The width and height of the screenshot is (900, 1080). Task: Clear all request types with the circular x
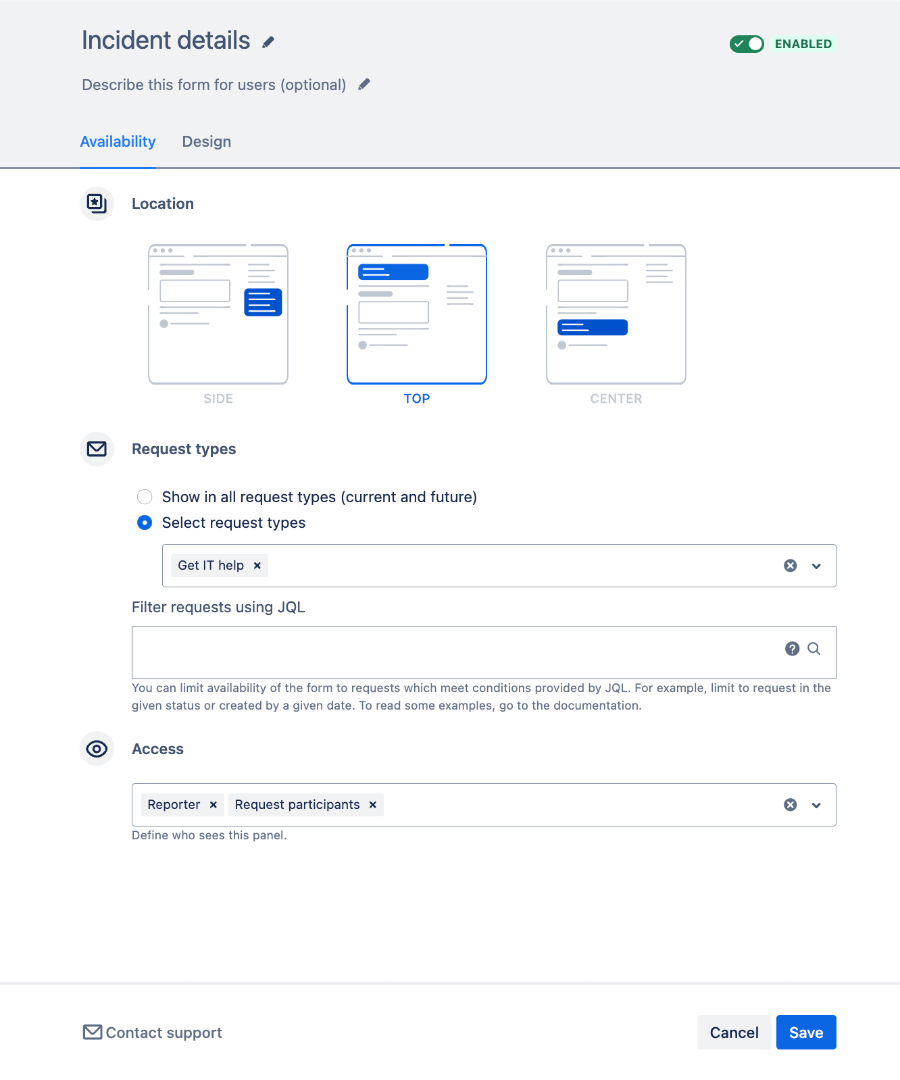click(x=790, y=565)
